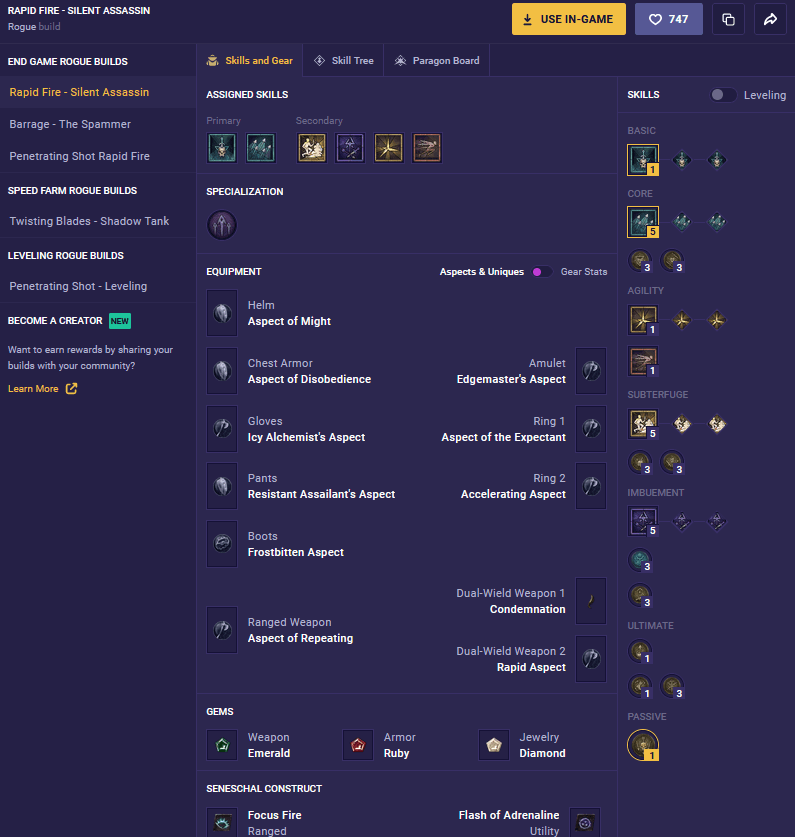Image resolution: width=795 pixels, height=837 pixels.
Task: Click the Passive key skill icon
Action: pyautogui.click(x=643, y=745)
